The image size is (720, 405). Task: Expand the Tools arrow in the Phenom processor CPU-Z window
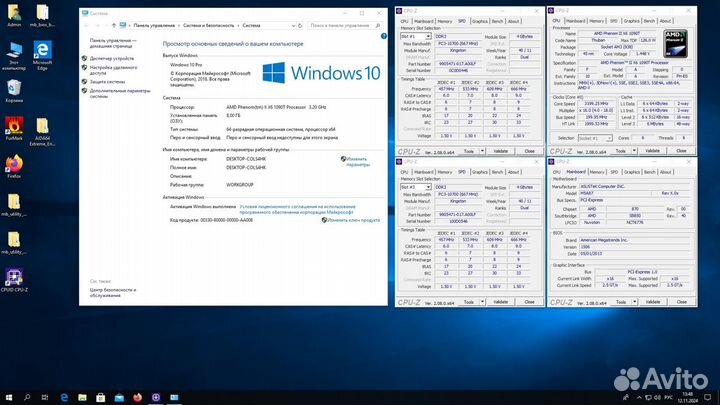point(634,151)
